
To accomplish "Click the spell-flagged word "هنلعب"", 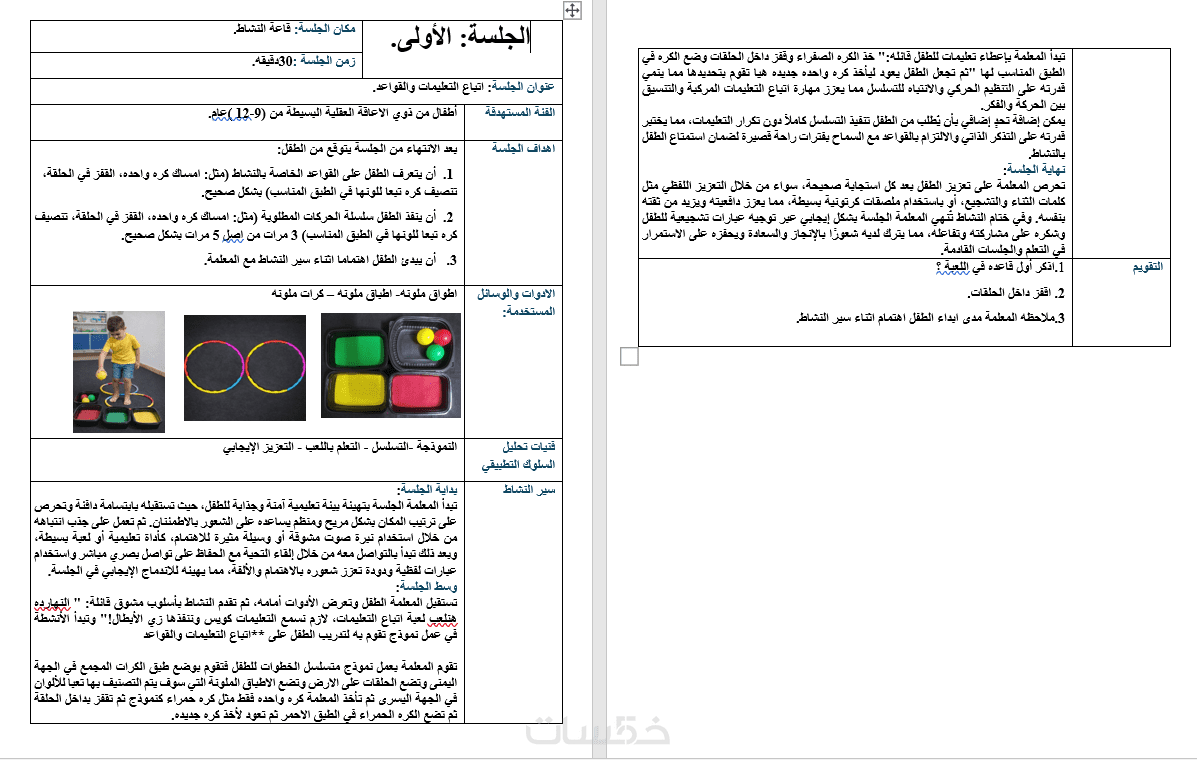I will 443,619.
